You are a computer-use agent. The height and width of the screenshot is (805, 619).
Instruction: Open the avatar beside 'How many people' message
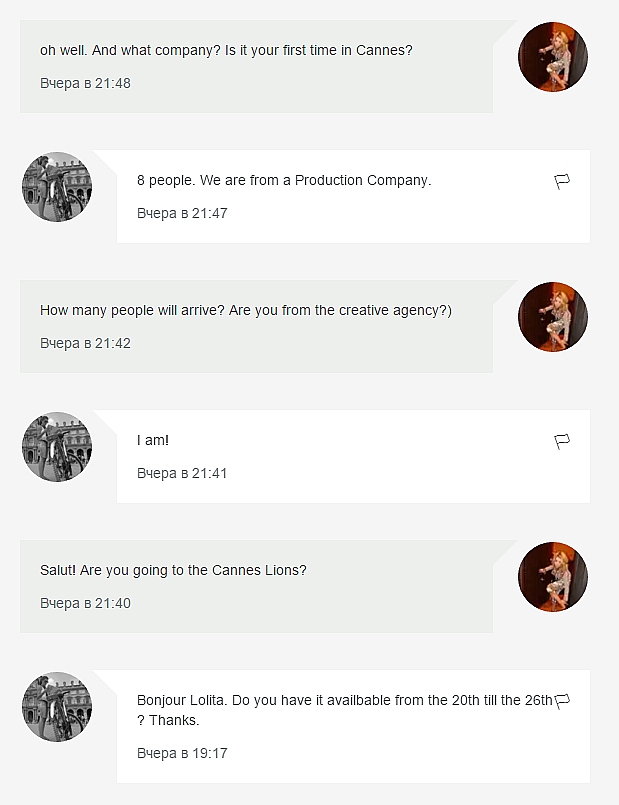click(553, 317)
